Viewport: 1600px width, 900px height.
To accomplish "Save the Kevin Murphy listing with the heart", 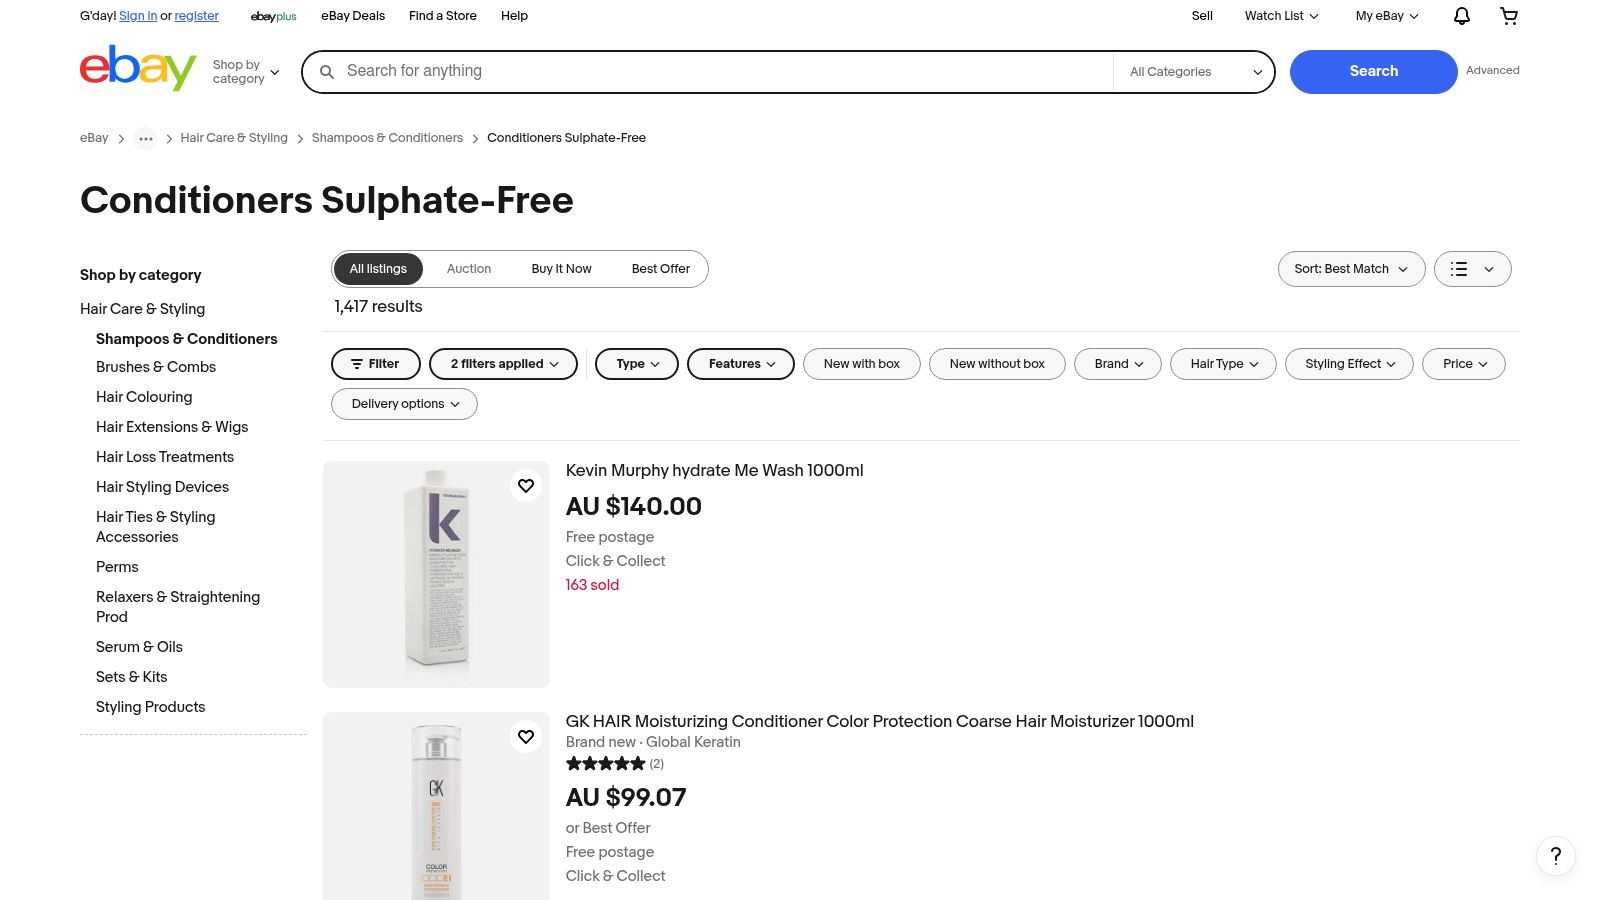I will tap(525, 485).
